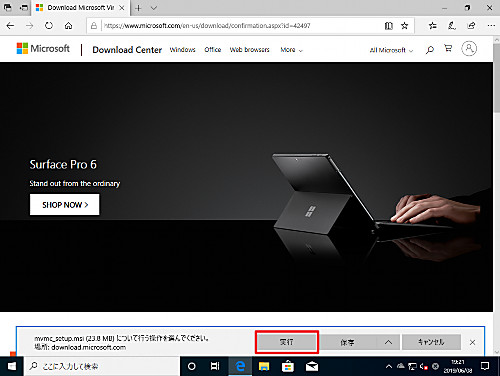500x376 pixels.
Task: Show hidden system tray icons
Action: (x=389, y=366)
